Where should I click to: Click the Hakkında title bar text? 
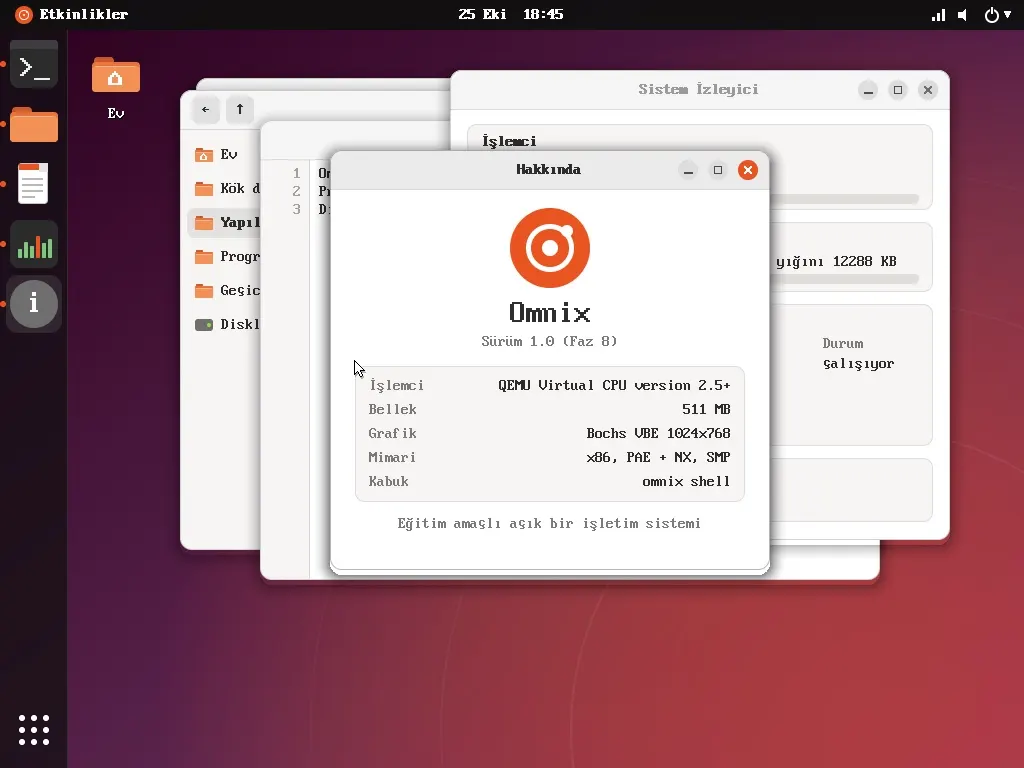(549, 170)
